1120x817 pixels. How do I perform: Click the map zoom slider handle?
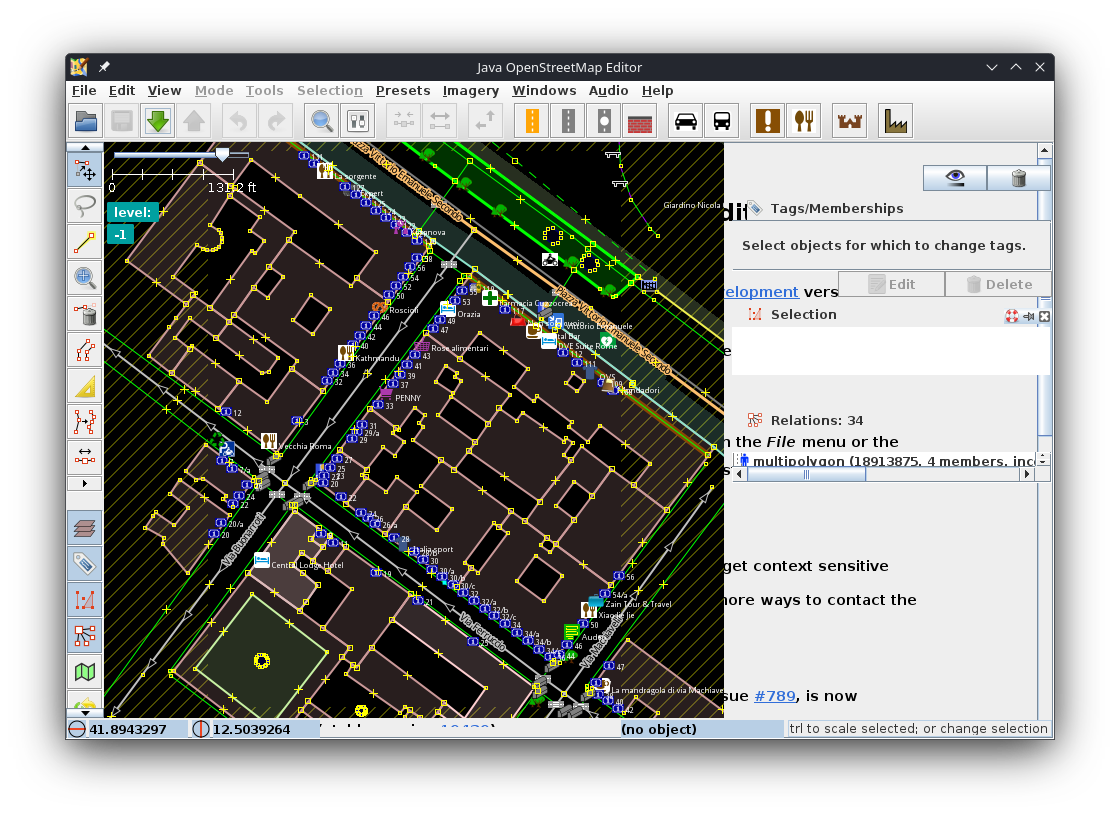(x=222, y=154)
